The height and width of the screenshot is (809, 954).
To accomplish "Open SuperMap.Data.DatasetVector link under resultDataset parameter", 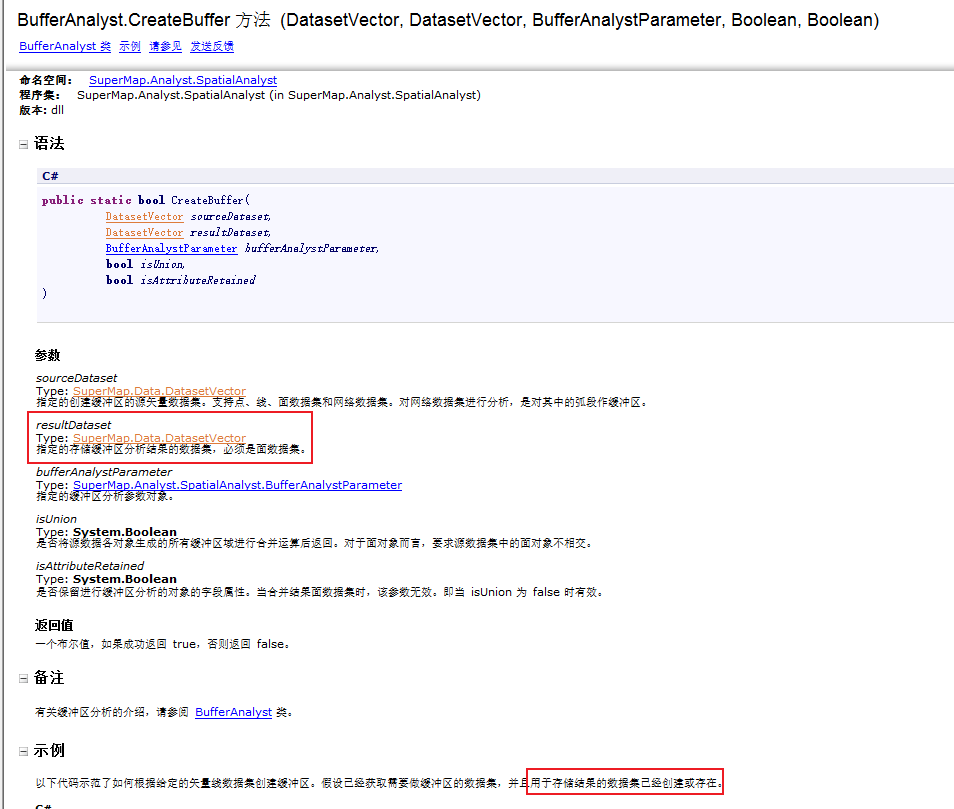I will (x=159, y=437).
